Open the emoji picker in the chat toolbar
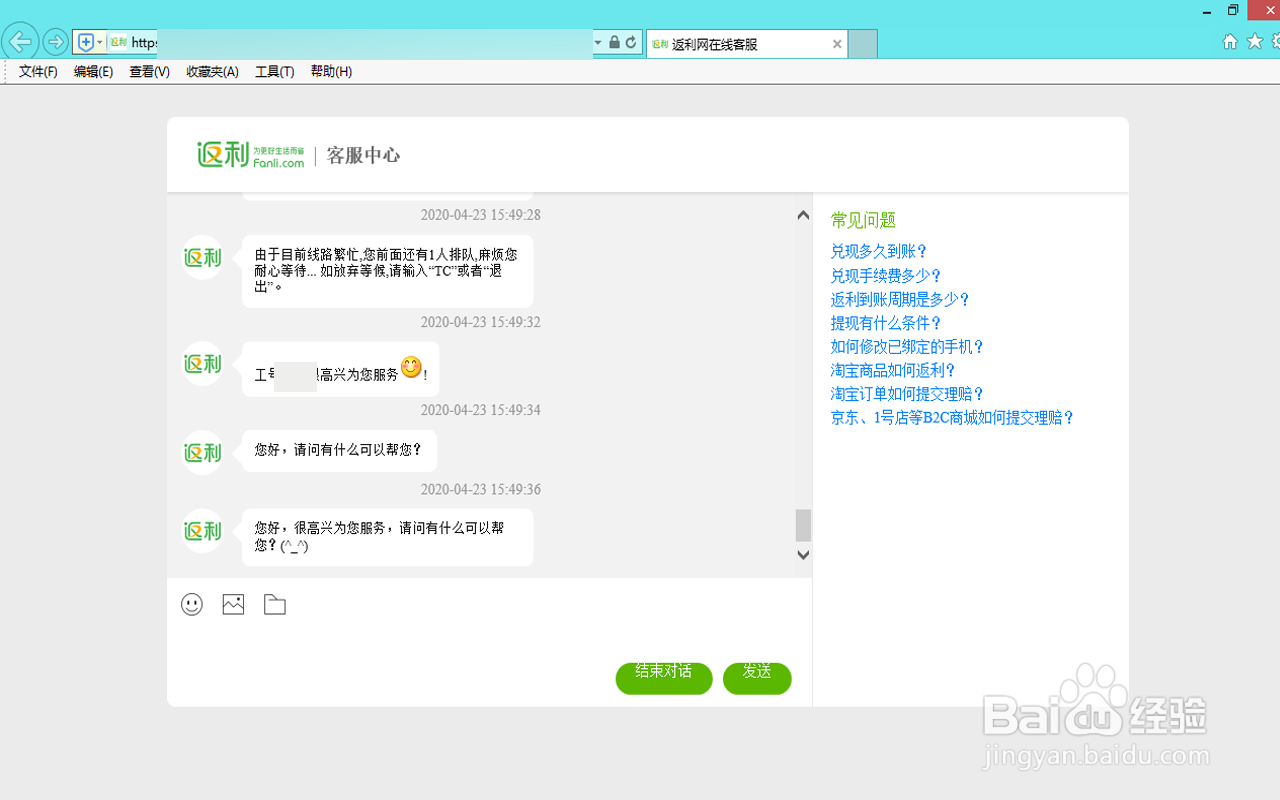 point(192,604)
